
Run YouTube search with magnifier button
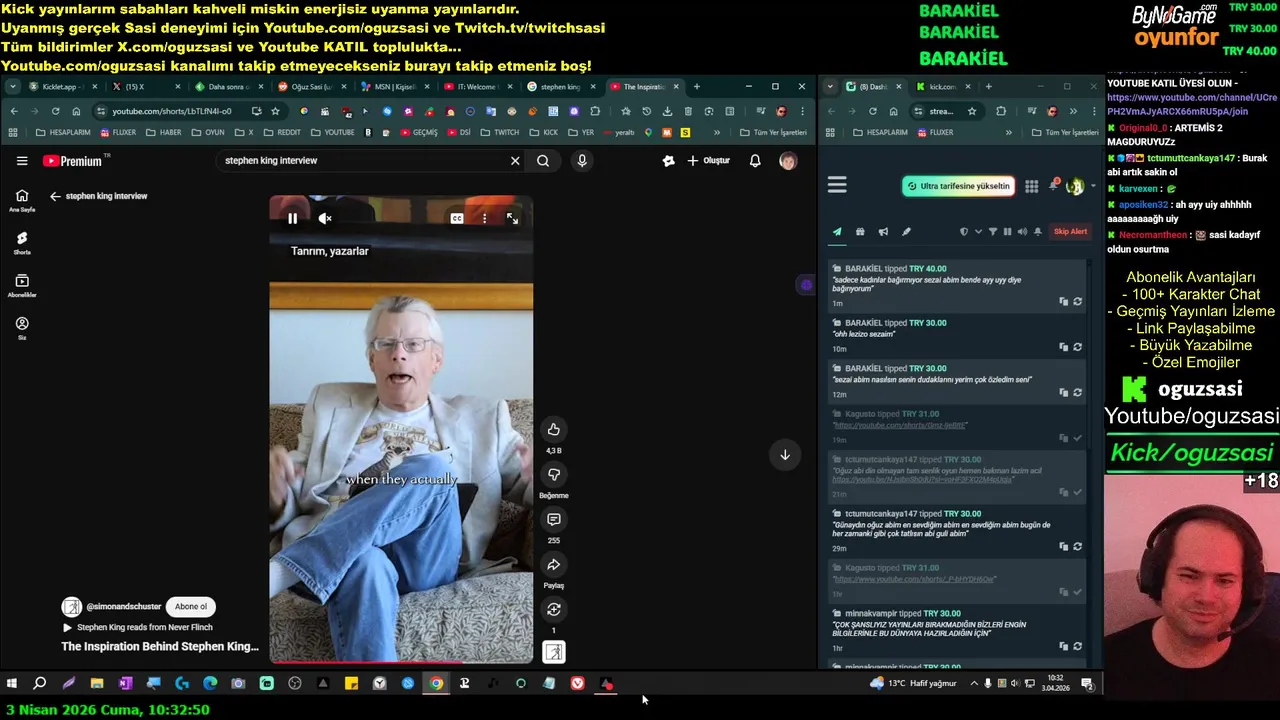pyautogui.click(x=543, y=160)
